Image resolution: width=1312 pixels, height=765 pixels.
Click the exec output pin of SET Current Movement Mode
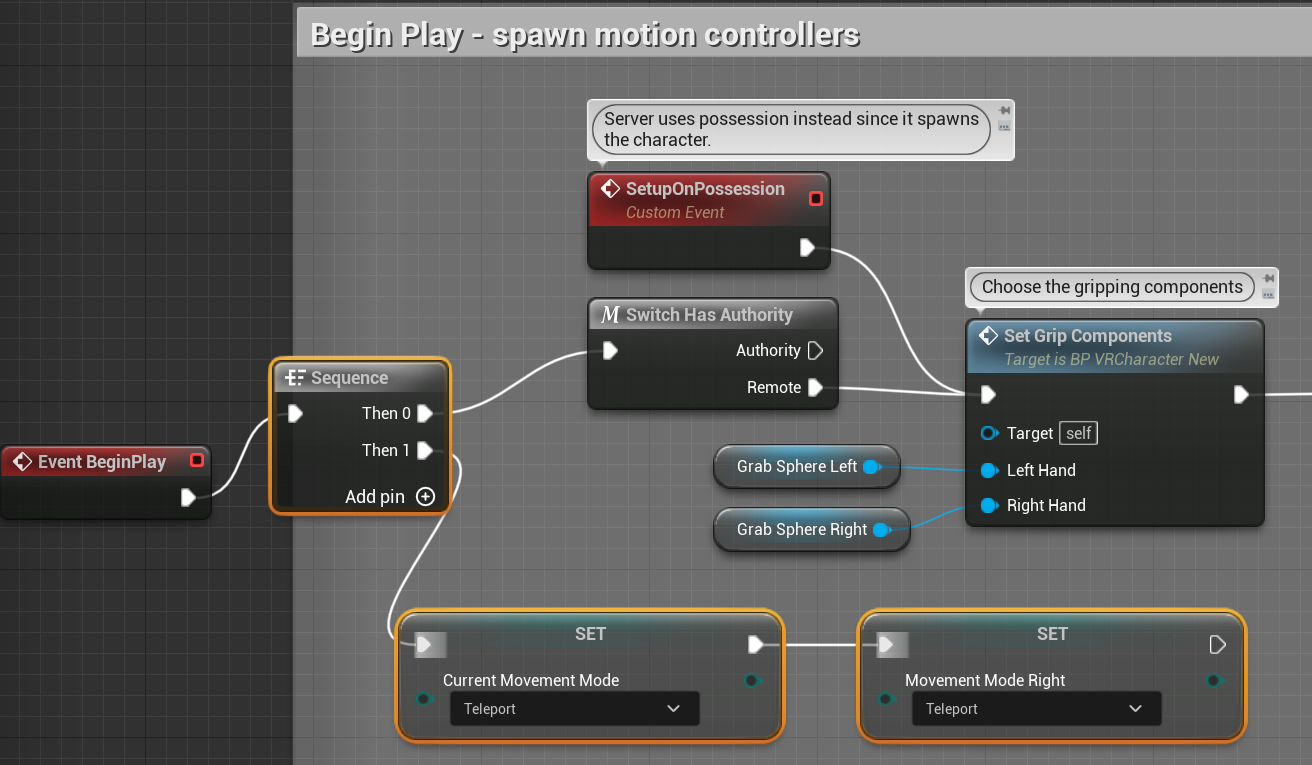[756, 645]
